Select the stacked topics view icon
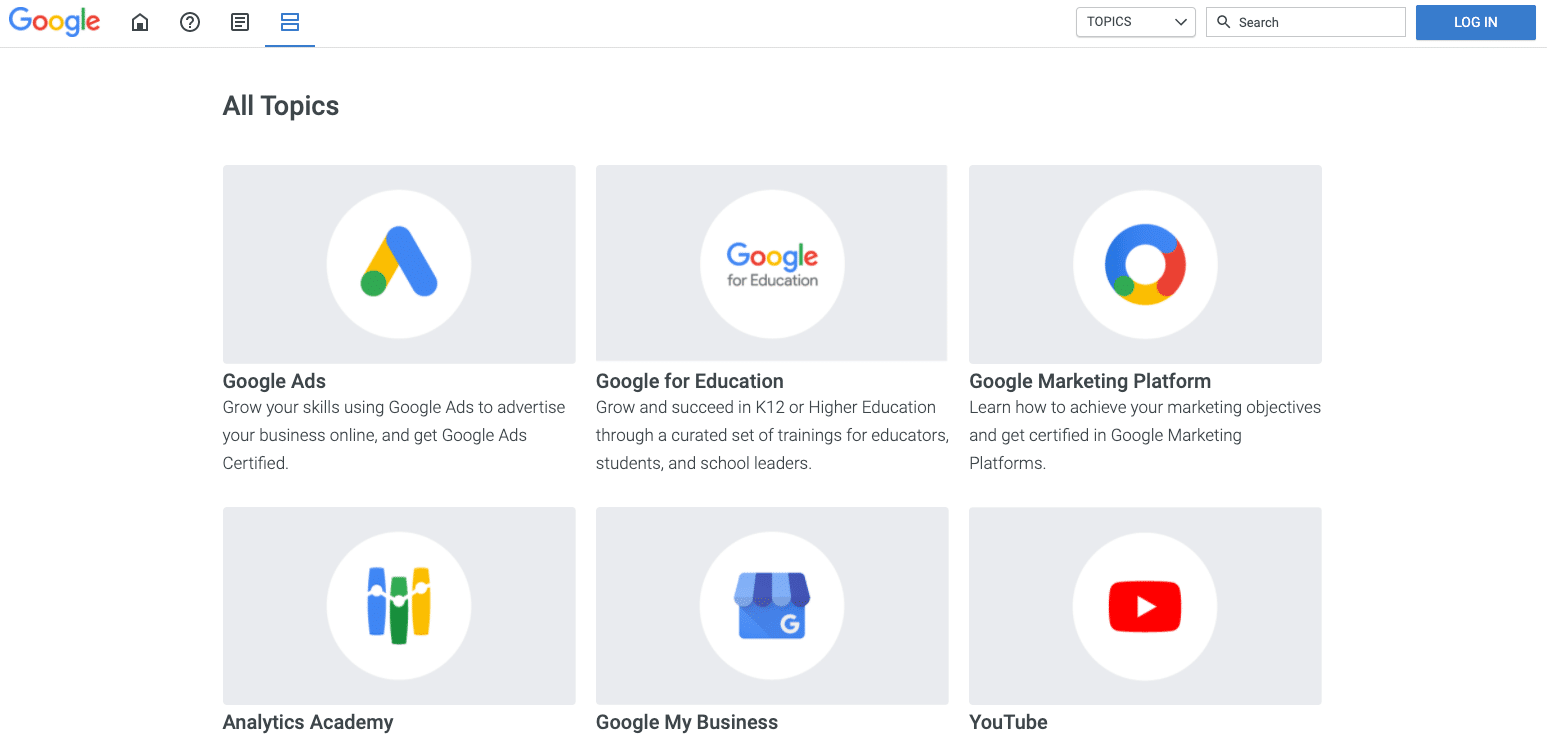Screen dimensions: 1547x739 290,22
